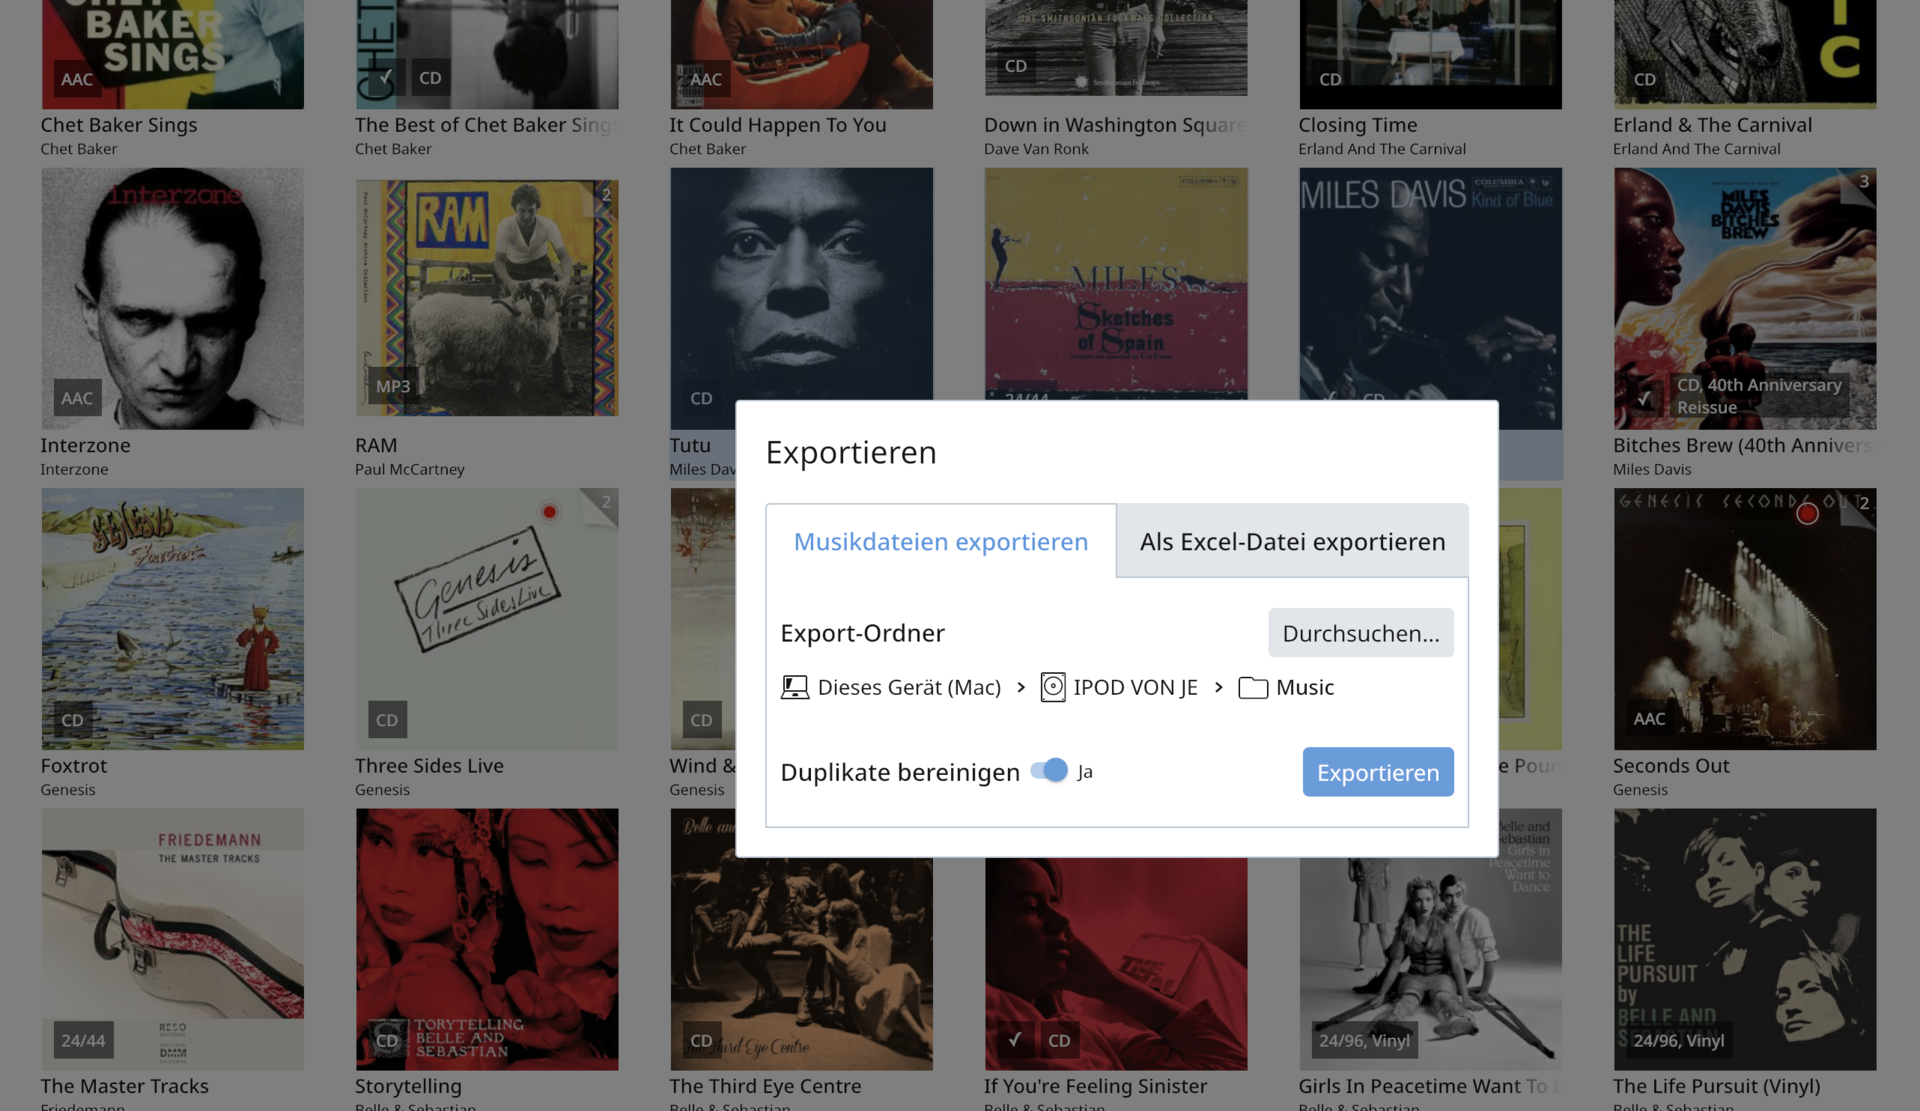This screenshot has height=1111, width=1920.
Task: Click the Durchsuchen... button
Action: [1360, 633]
